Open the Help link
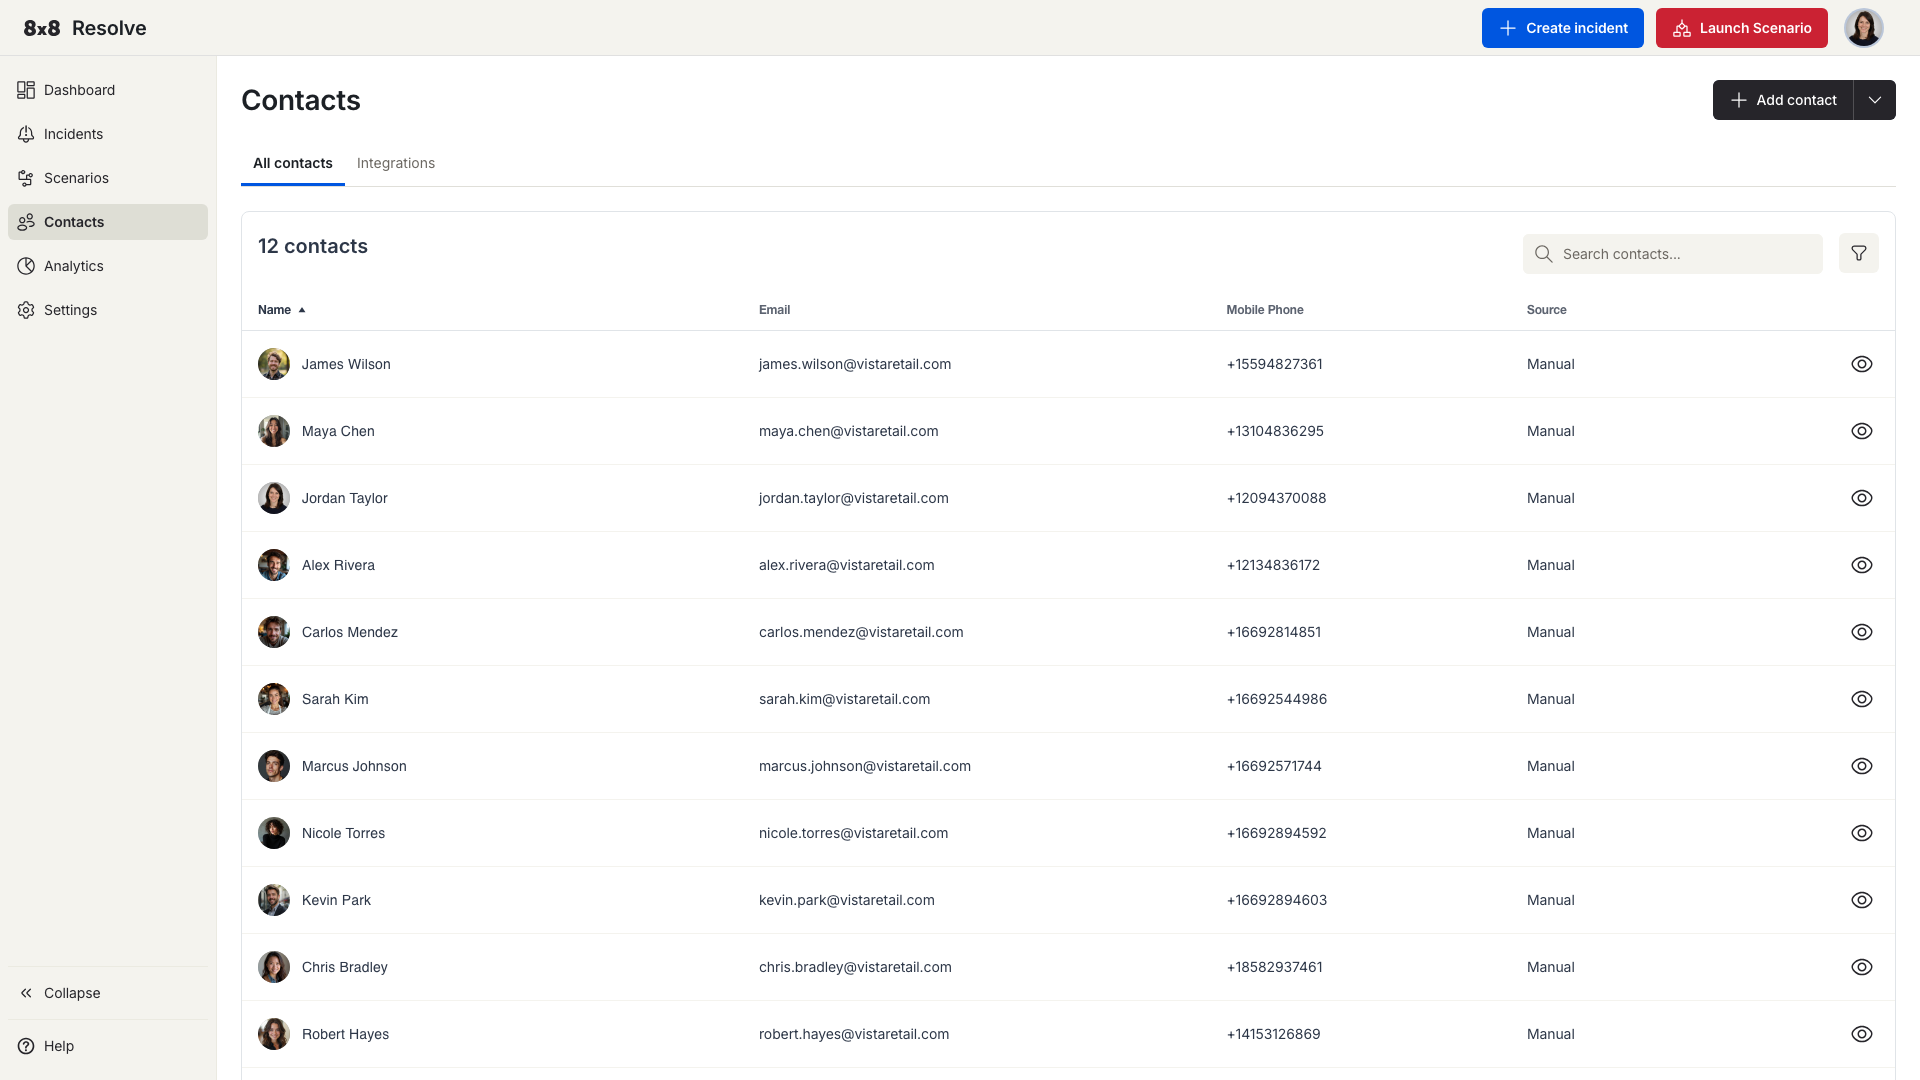Image resolution: width=1920 pixels, height=1080 pixels. point(108,1046)
